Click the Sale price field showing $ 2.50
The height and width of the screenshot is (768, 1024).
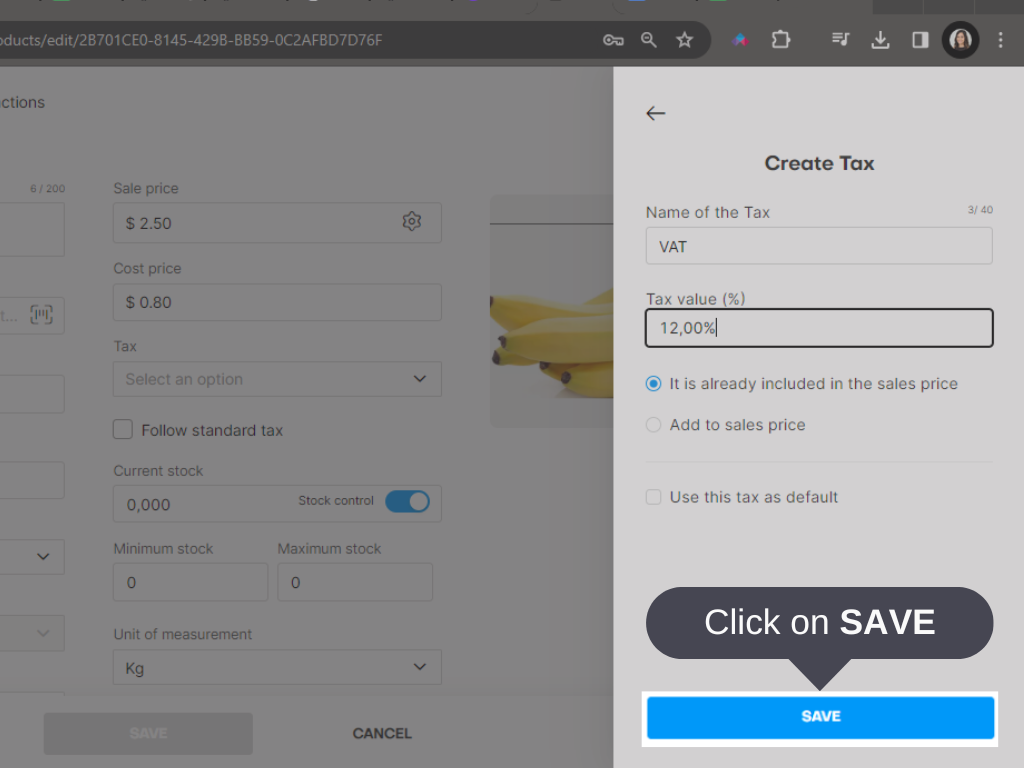pos(277,223)
